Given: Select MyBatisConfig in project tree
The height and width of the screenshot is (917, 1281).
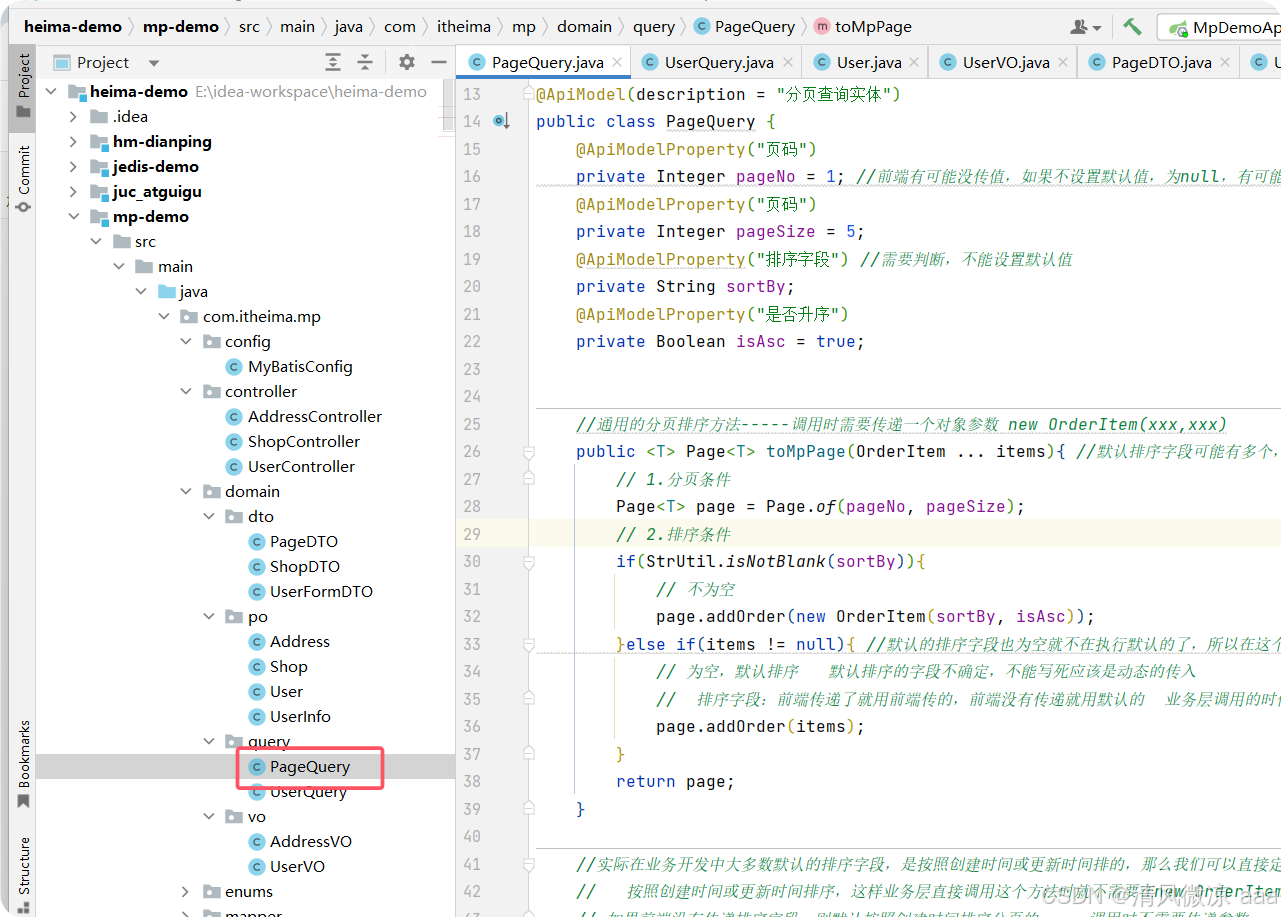Looking at the screenshot, I should click(289, 367).
